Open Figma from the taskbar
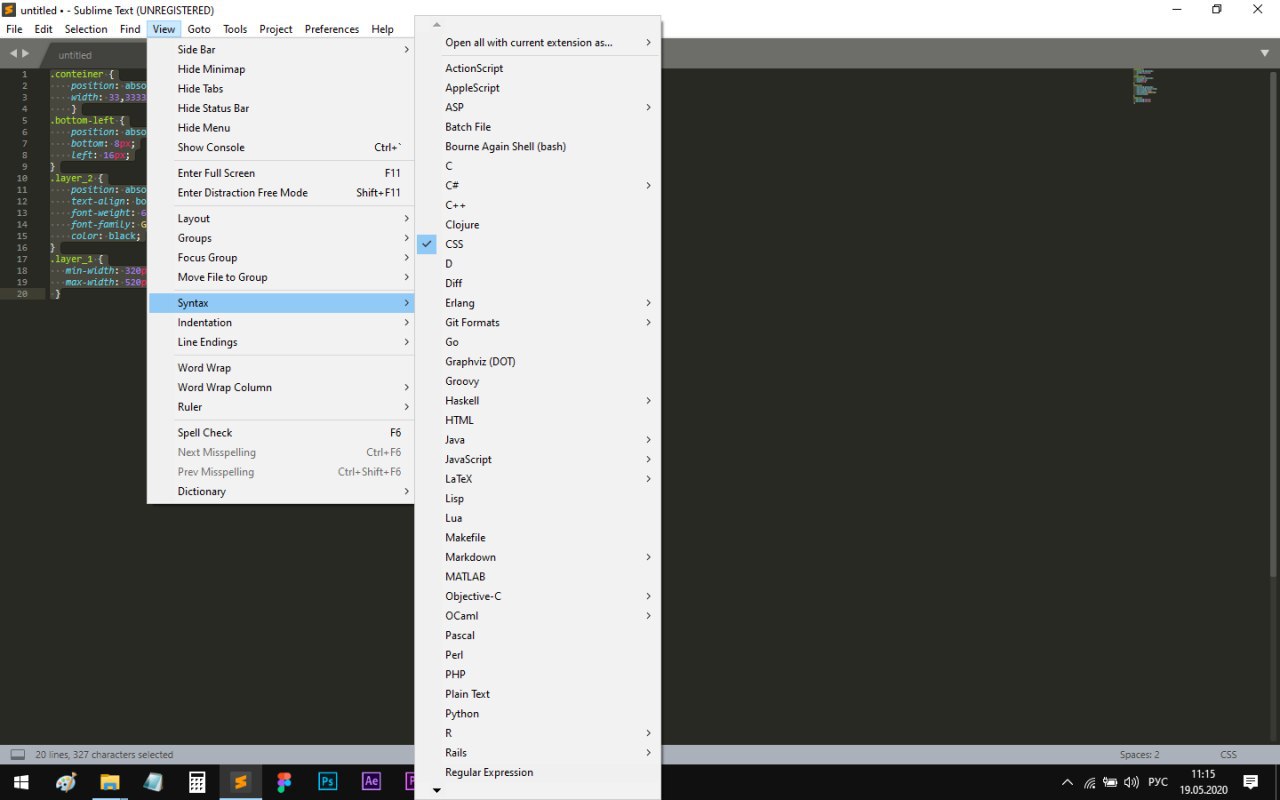This screenshot has width=1280, height=800. click(284, 782)
